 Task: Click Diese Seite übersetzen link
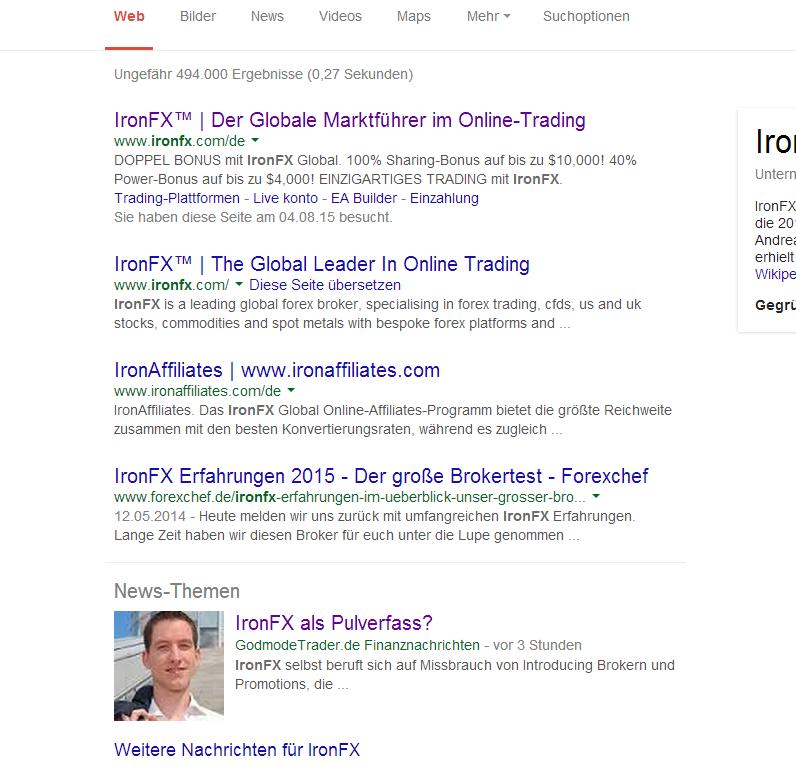click(x=325, y=285)
